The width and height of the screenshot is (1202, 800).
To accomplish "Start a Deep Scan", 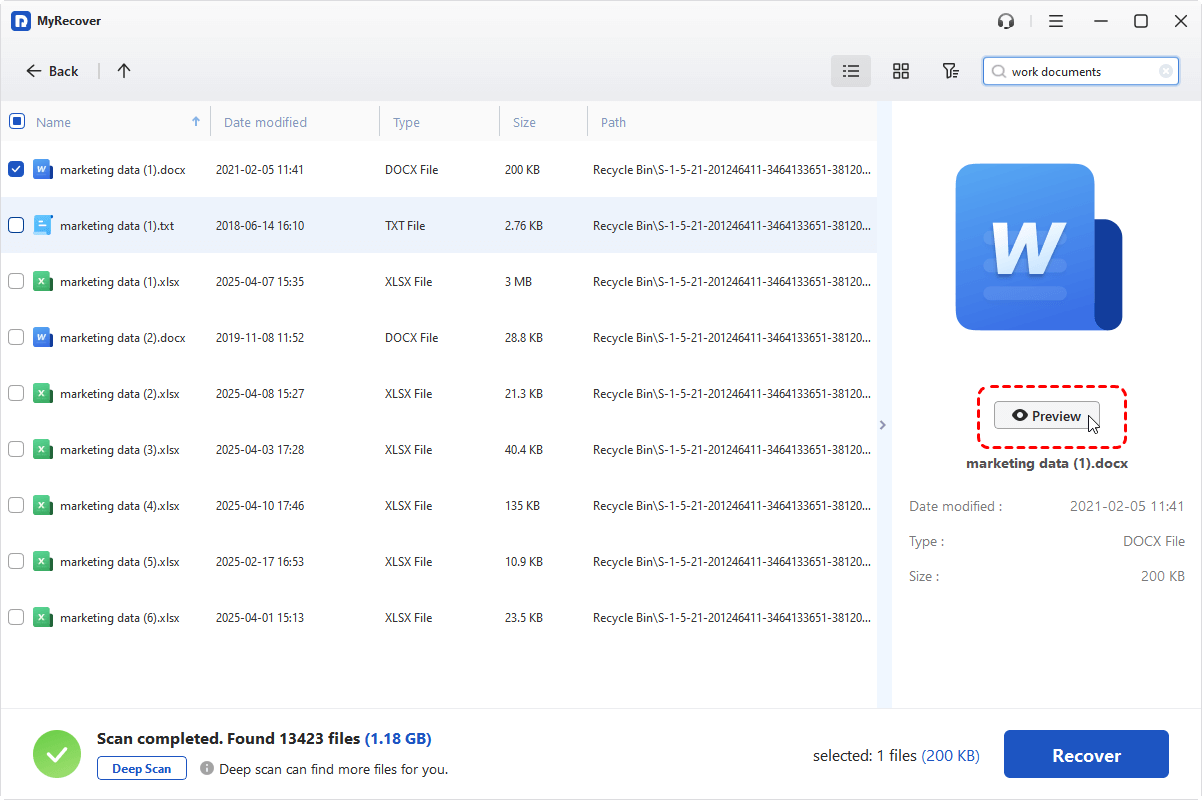I will pos(142,768).
